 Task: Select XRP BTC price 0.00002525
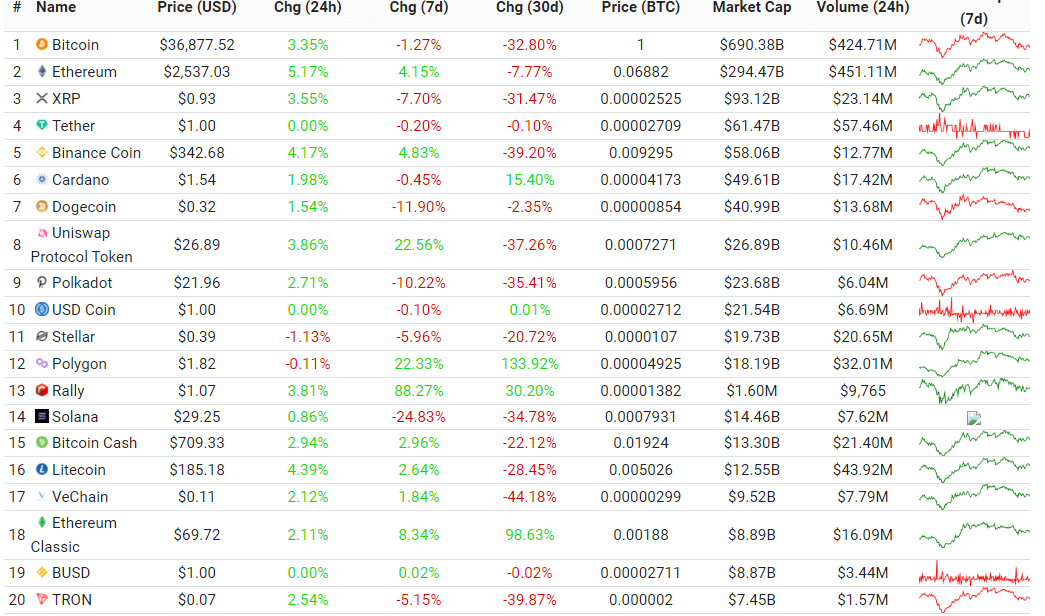tap(640, 99)
